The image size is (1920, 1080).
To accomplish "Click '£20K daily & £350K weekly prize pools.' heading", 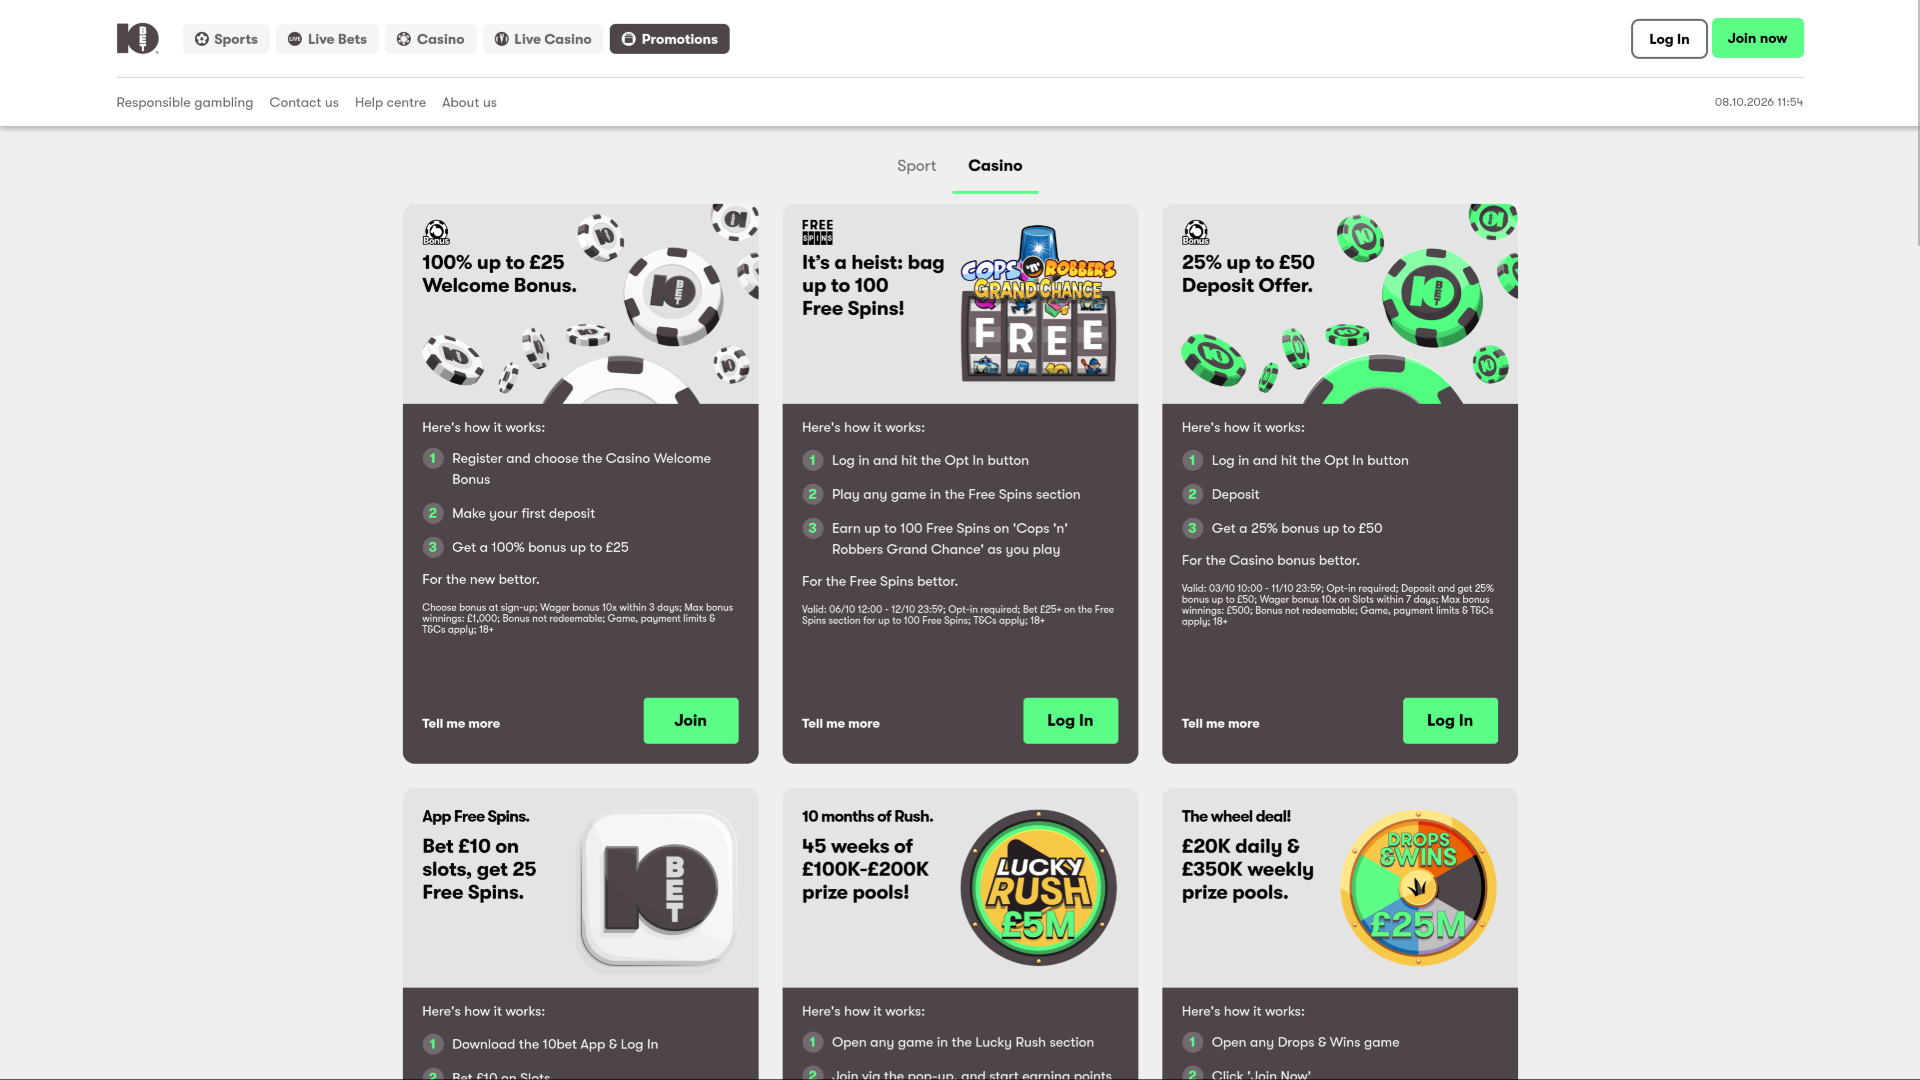I will point(1247,870).
